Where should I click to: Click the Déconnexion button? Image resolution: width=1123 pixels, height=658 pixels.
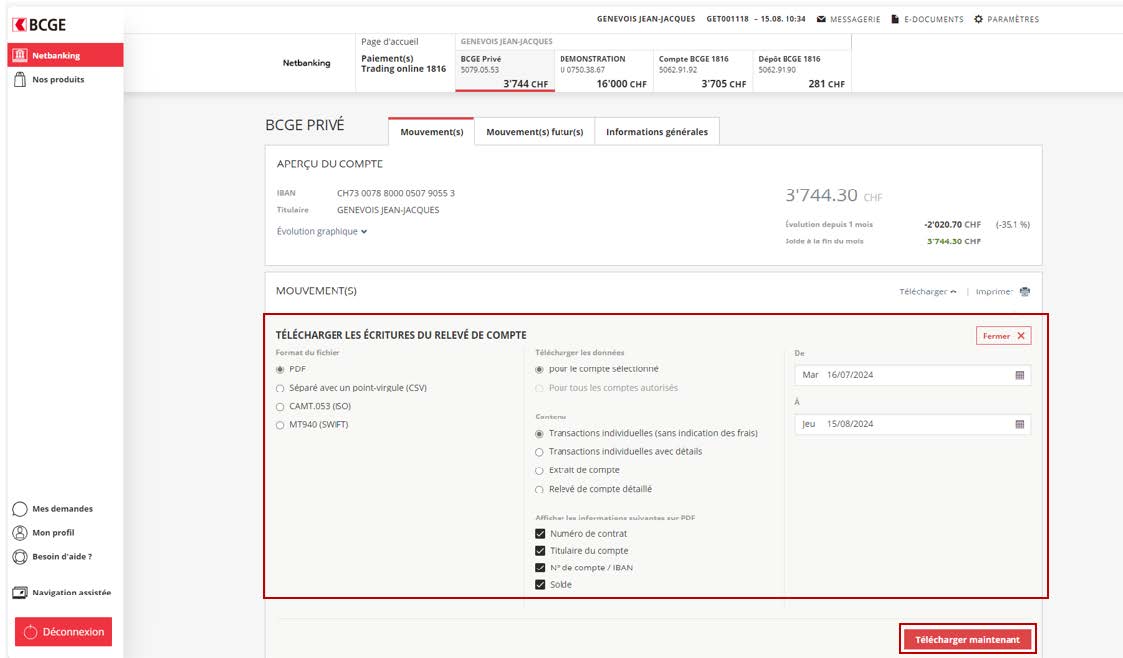pos(64,632)
